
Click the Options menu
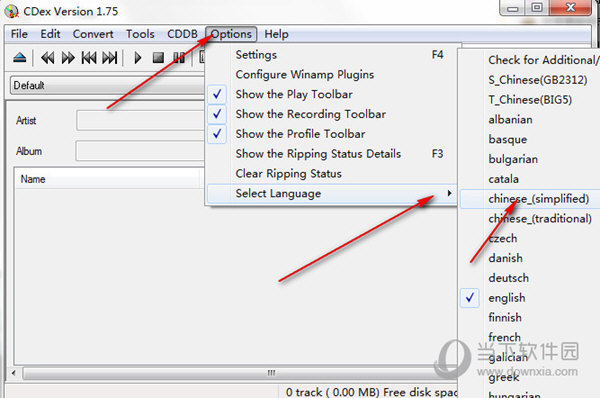click(231, 34)
